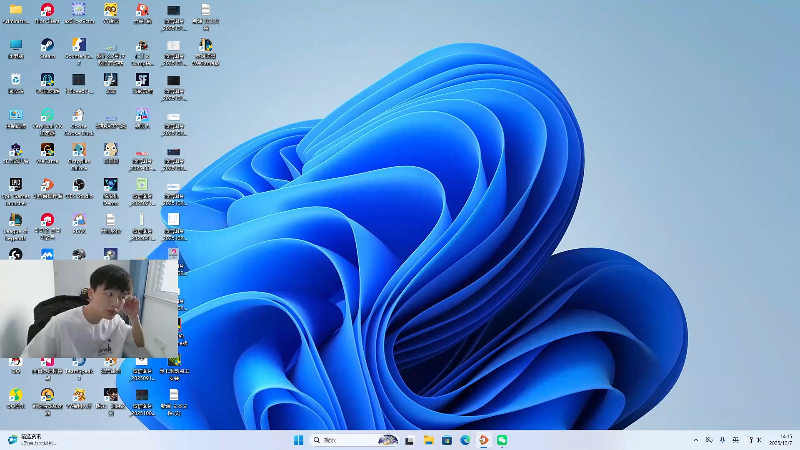
Task: Open the Epic Games Launcher shortcut
Action: click(x=16, y=185)
